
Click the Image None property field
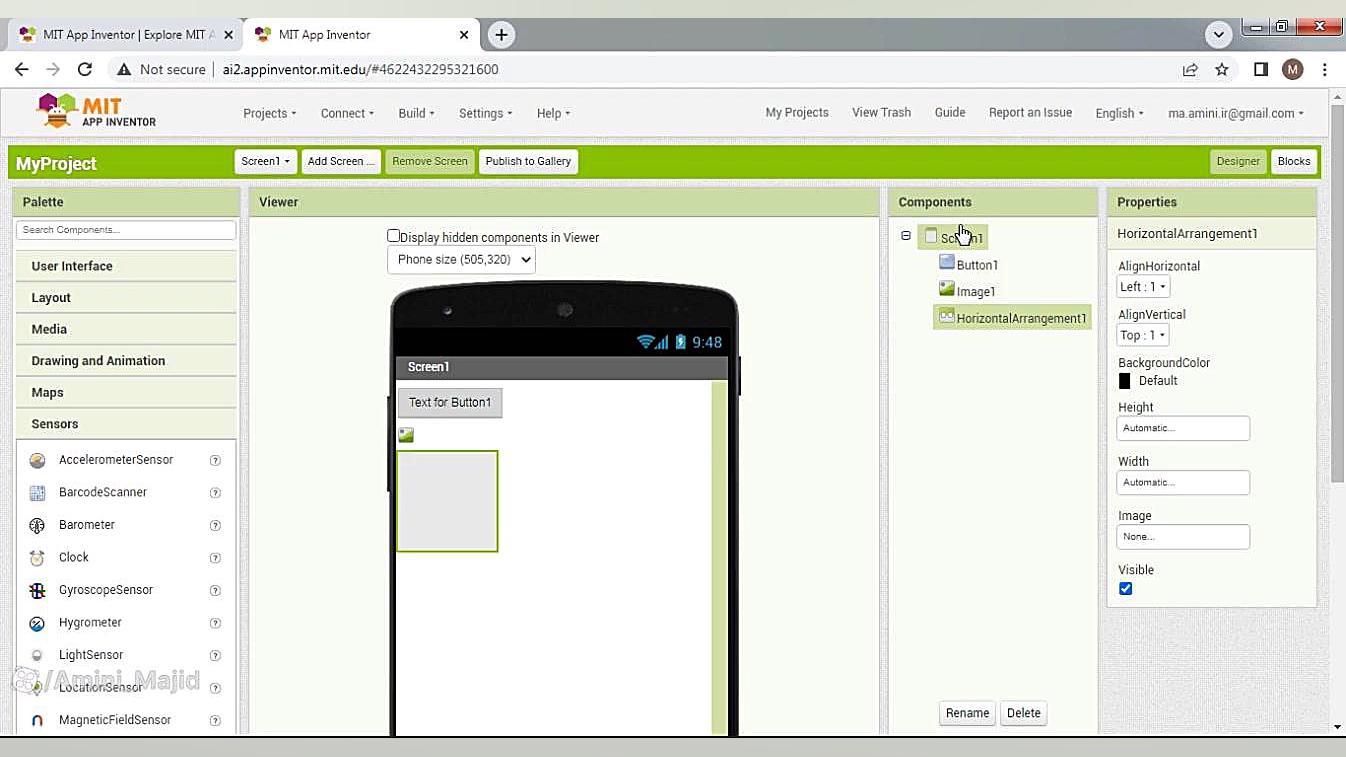tap(1183, 536)
